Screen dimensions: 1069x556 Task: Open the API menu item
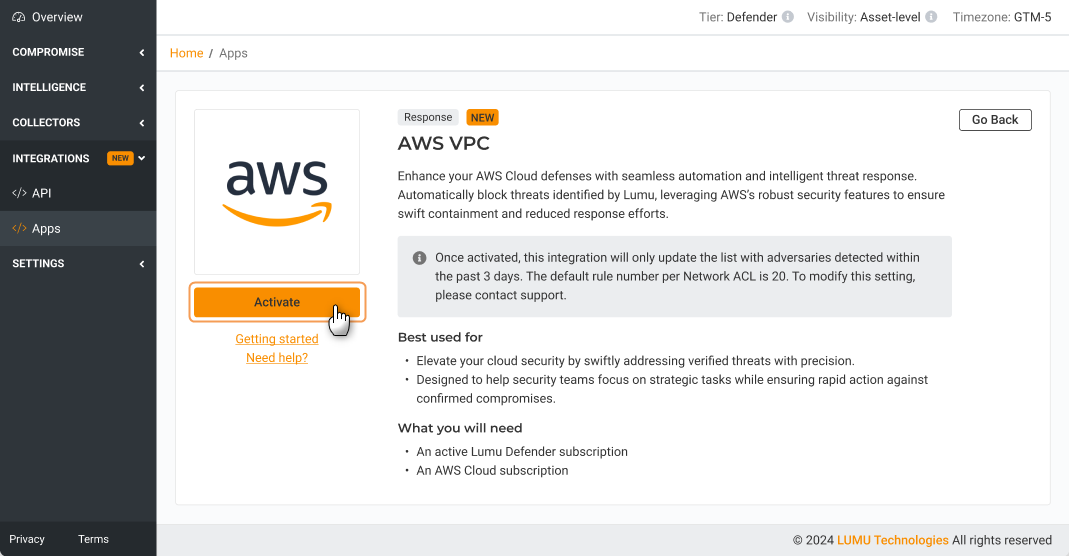pos(42,193)
